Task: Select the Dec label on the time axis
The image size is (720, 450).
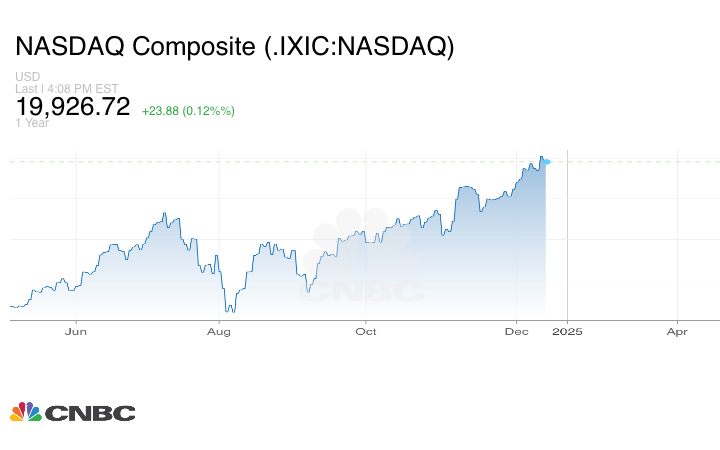Action: coord(516,331)
